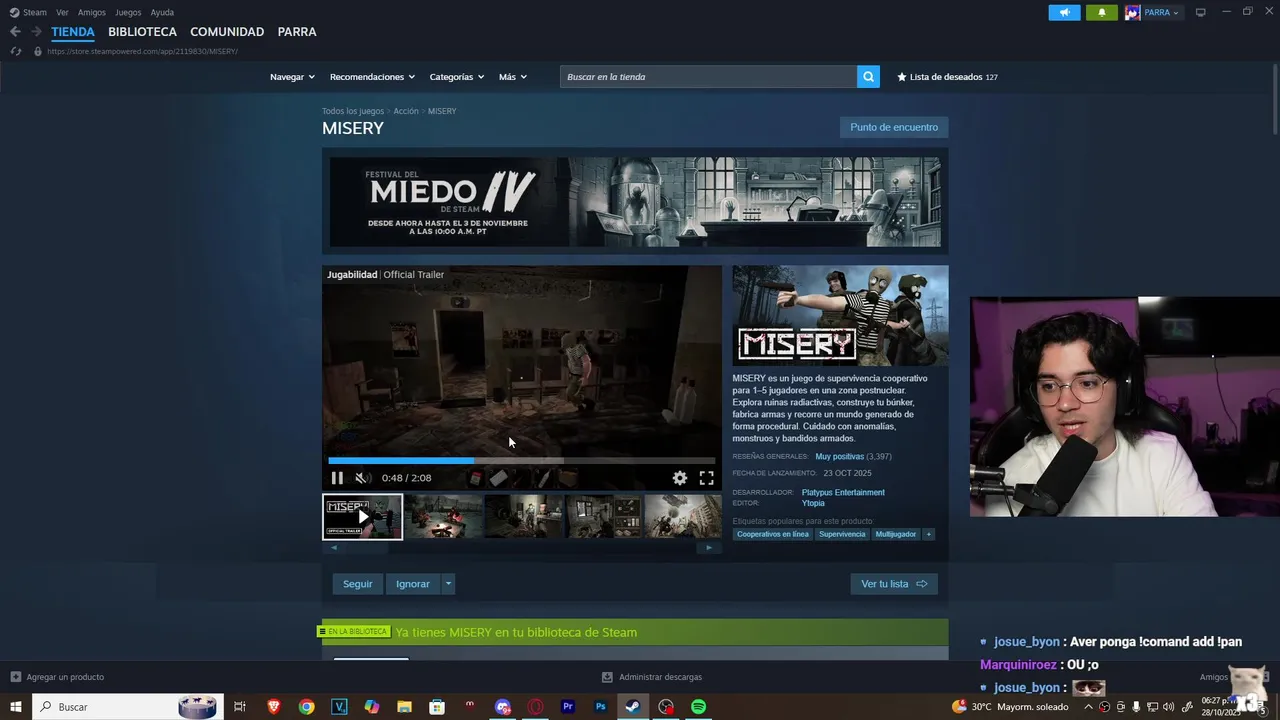Click the Punto de encuentro button
The height and width of the screenshot is (720, 1280).
coord(894,127)
